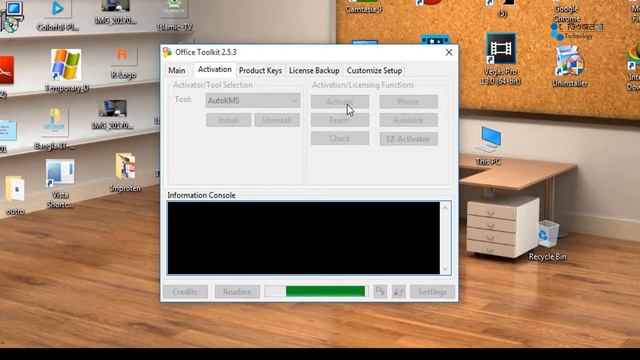Switch to the Main tab

tap(177, 71)
